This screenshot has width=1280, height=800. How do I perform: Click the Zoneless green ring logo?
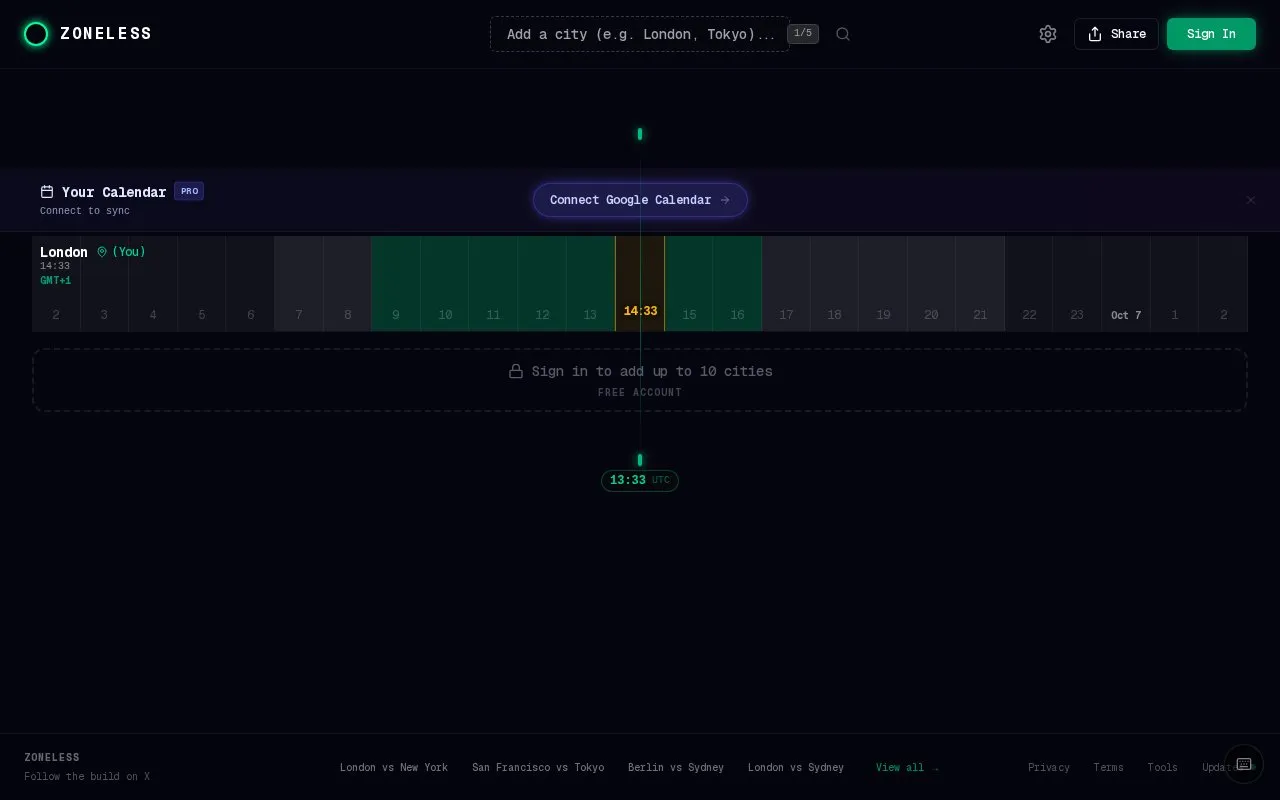coord(36,34)
